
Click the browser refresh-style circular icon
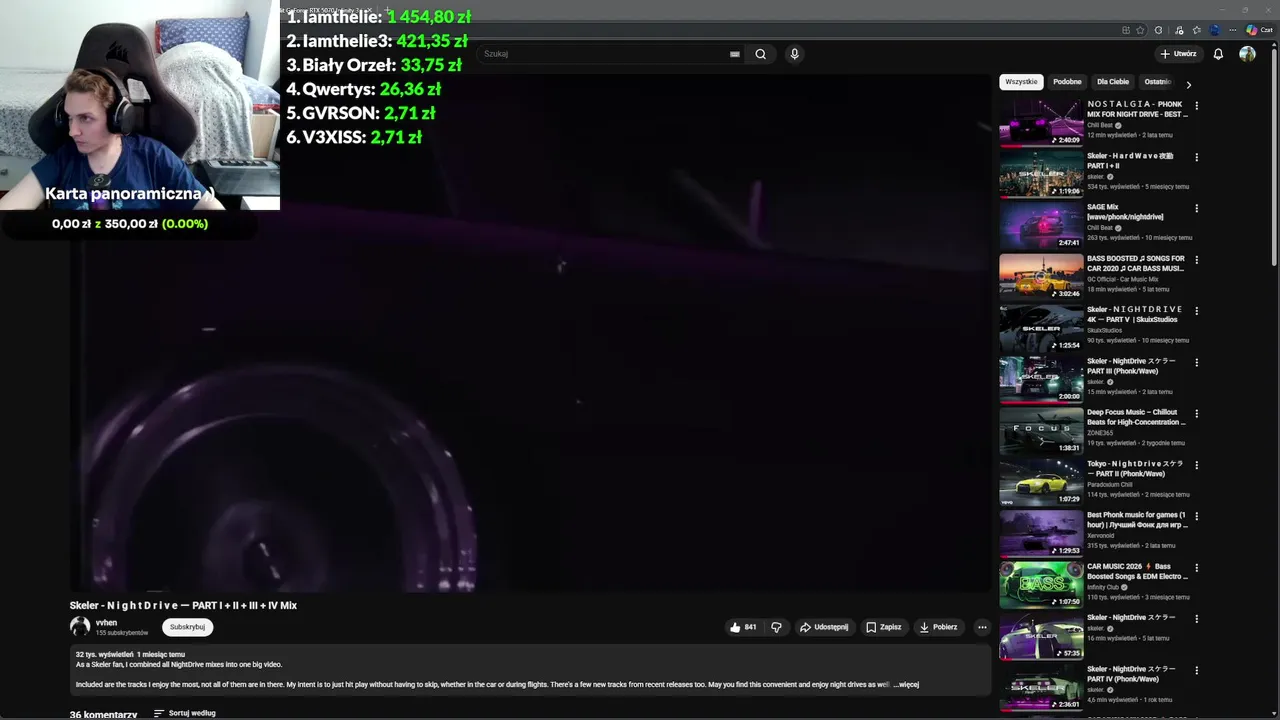coord(1158,30)
